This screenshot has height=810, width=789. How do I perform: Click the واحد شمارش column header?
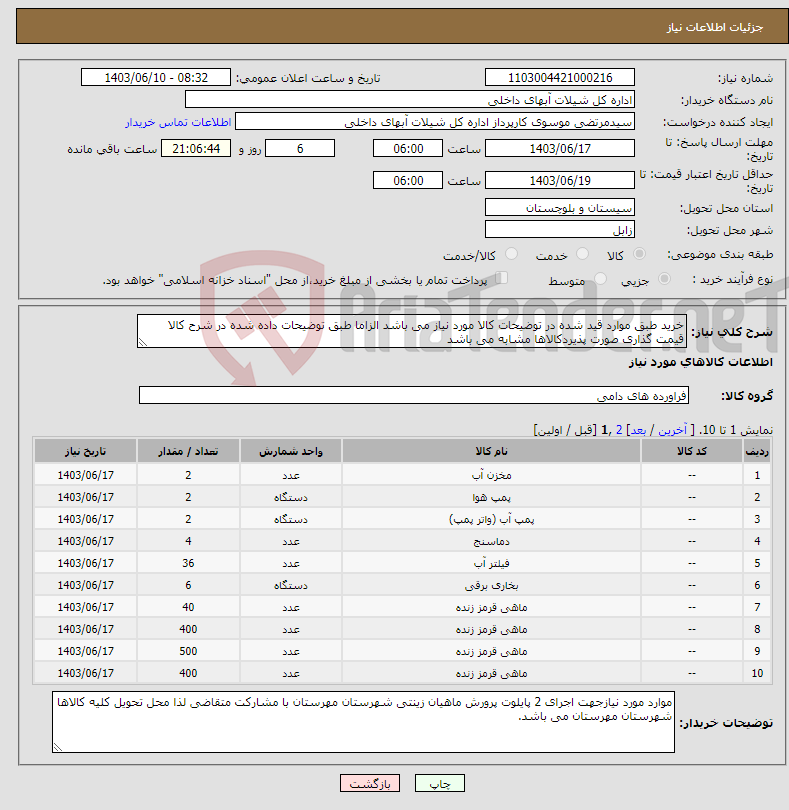coord(290,451)
